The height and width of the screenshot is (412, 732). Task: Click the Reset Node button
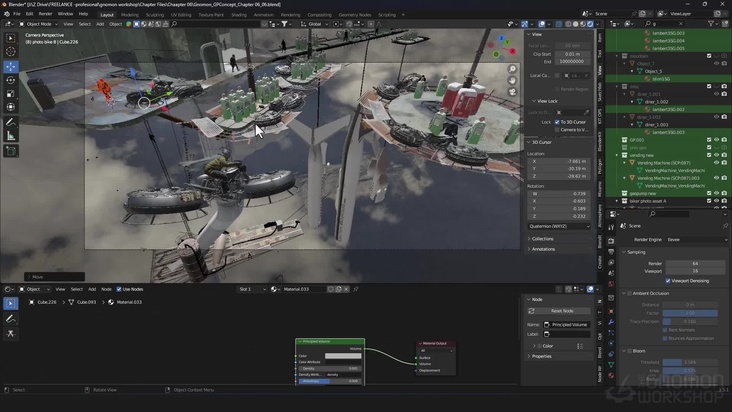pos(563,311)
